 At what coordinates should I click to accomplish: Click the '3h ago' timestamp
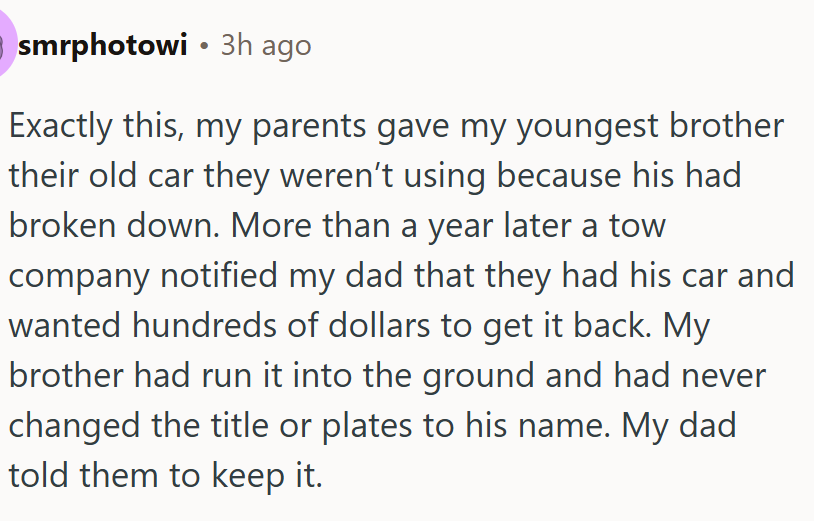265,46
